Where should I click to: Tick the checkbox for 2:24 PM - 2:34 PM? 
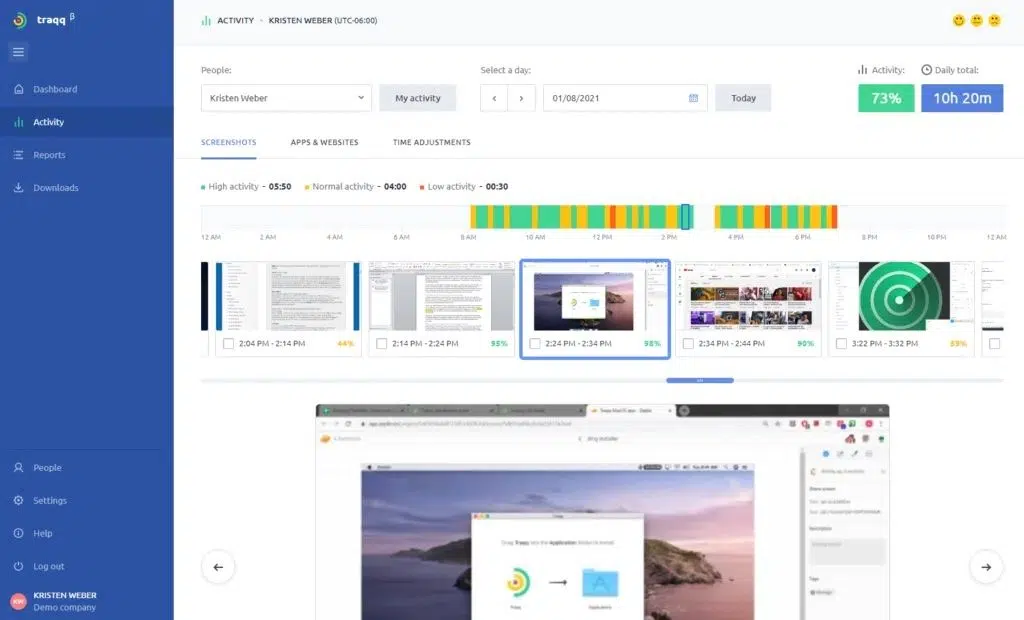535,344
